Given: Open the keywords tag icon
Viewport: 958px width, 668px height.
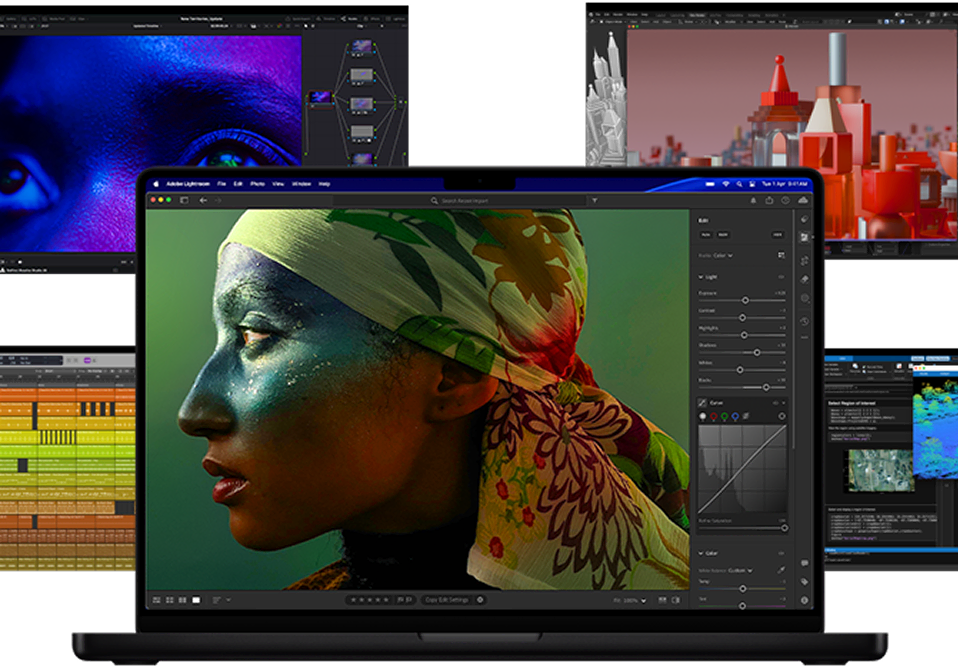Looking at the screenshot, I should coord(804,581).
